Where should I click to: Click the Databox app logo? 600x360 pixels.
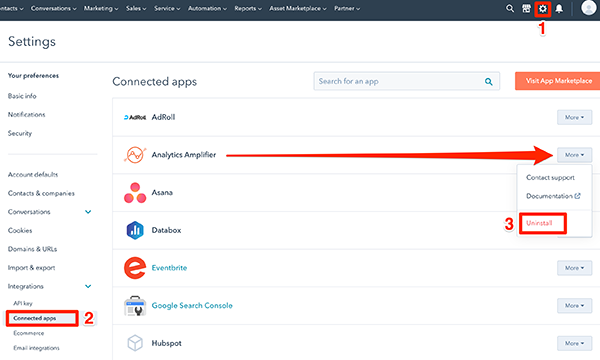pyautogui.click(x=135, y=230)
